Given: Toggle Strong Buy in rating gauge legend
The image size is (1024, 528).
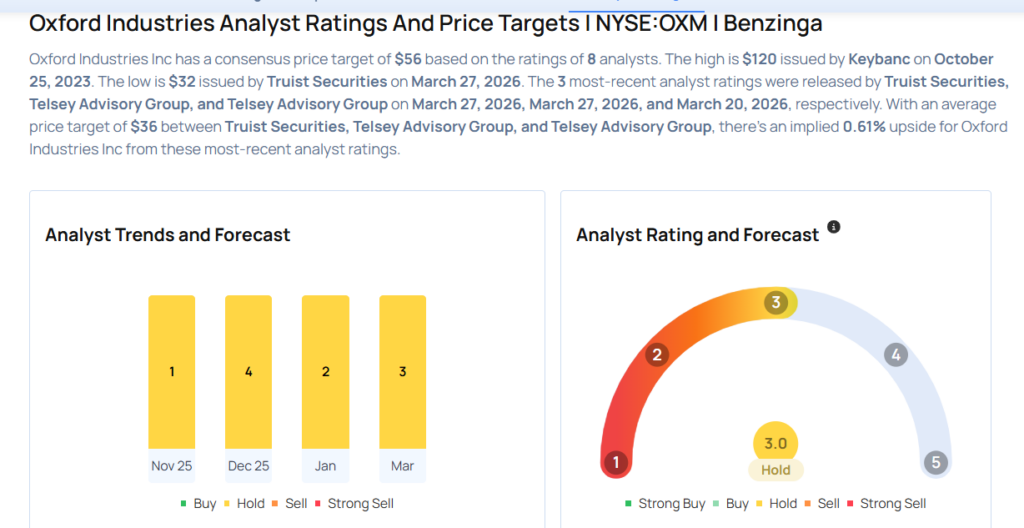Looking at the screenshot, I should [665, 503].
